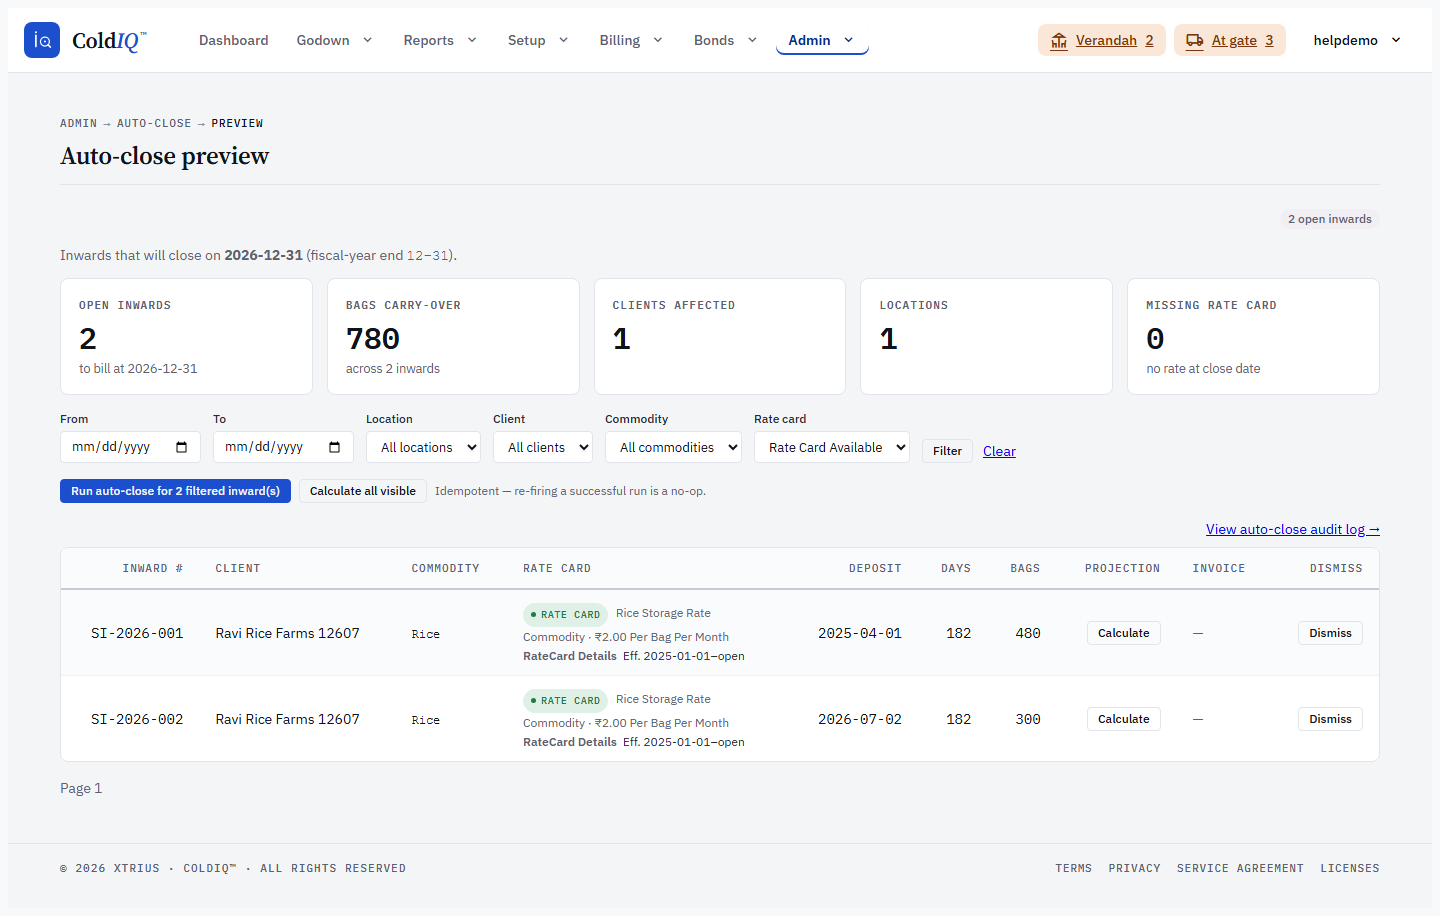Open the helpdemo user dropdown
The image size is (1440, 916).
1357,40
